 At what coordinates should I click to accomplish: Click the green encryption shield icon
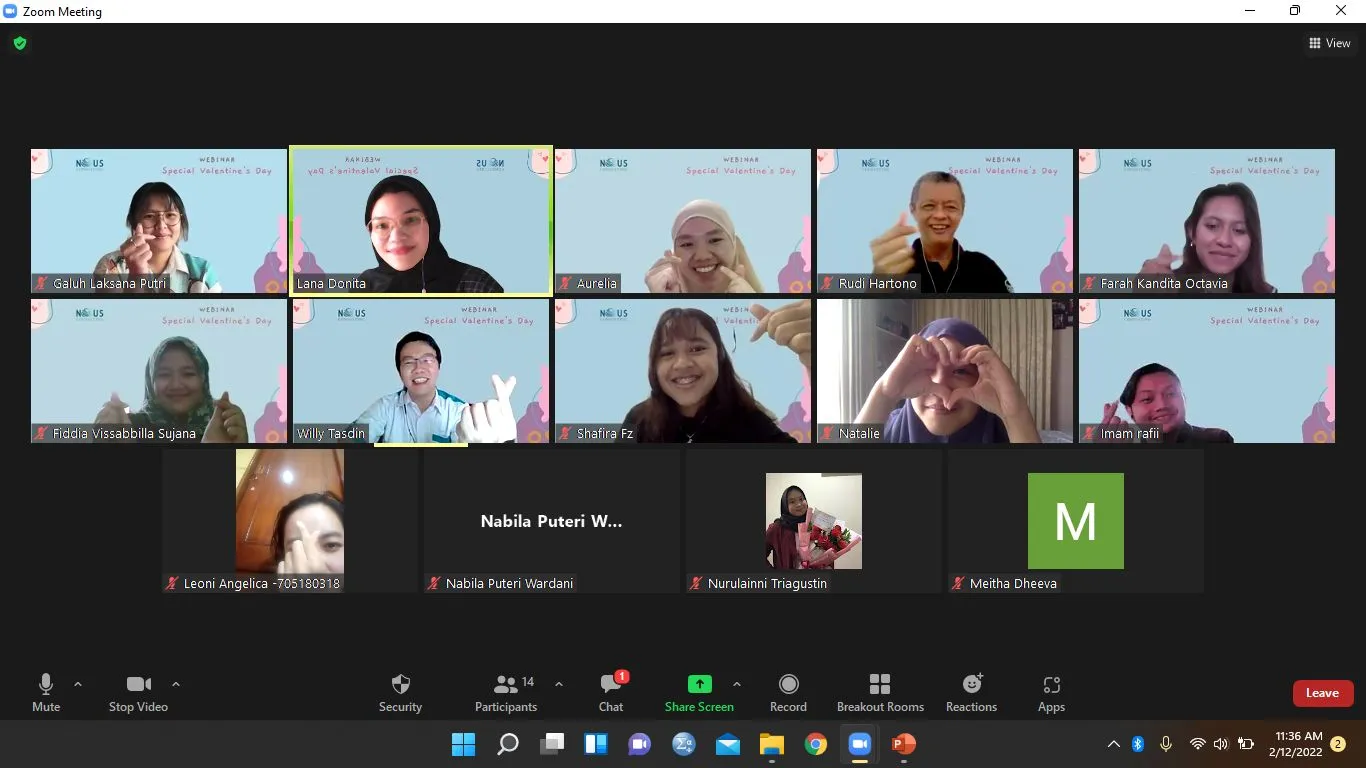click(20, 43)
